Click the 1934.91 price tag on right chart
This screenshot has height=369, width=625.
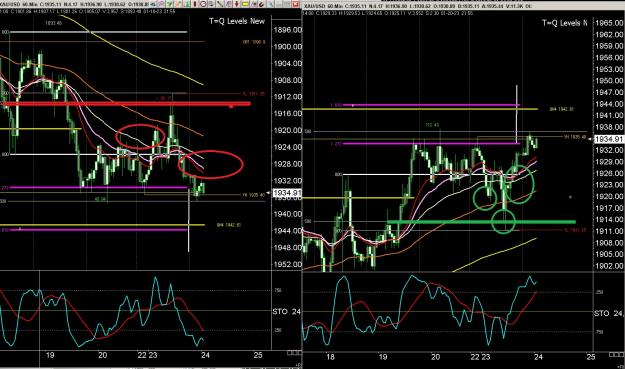[609, 139]
